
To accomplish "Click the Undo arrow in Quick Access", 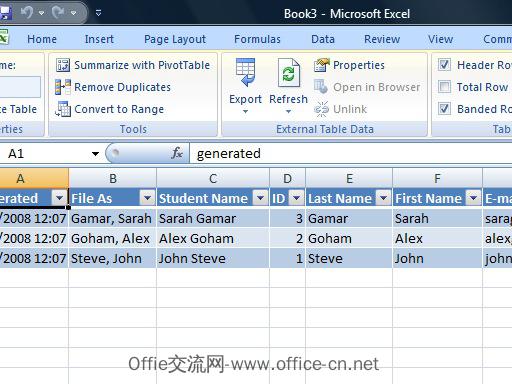I will [x=27, y=13].
